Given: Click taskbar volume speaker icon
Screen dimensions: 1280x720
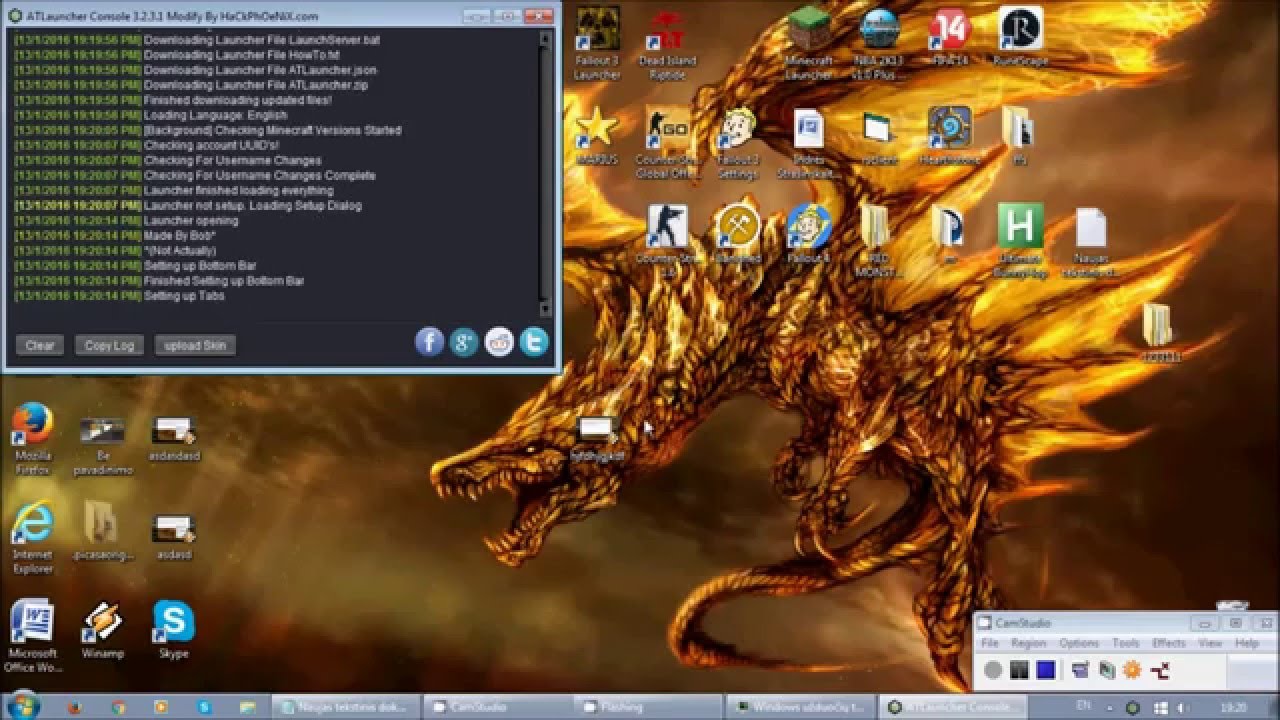Looking at the screenshot, I should 1181,707.
